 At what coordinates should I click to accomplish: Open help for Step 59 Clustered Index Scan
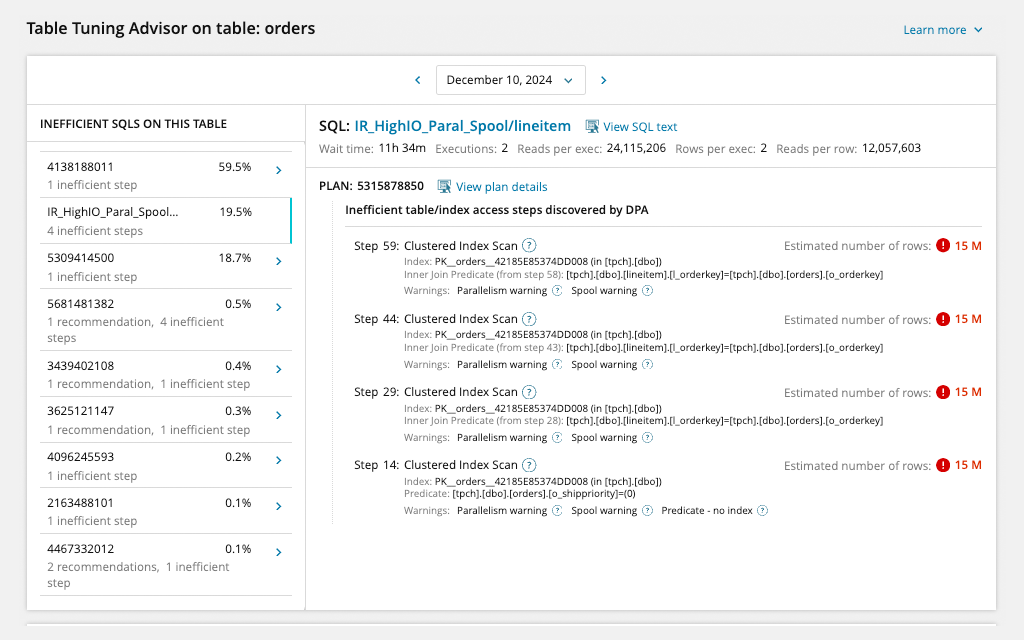(x=529, y=246)
